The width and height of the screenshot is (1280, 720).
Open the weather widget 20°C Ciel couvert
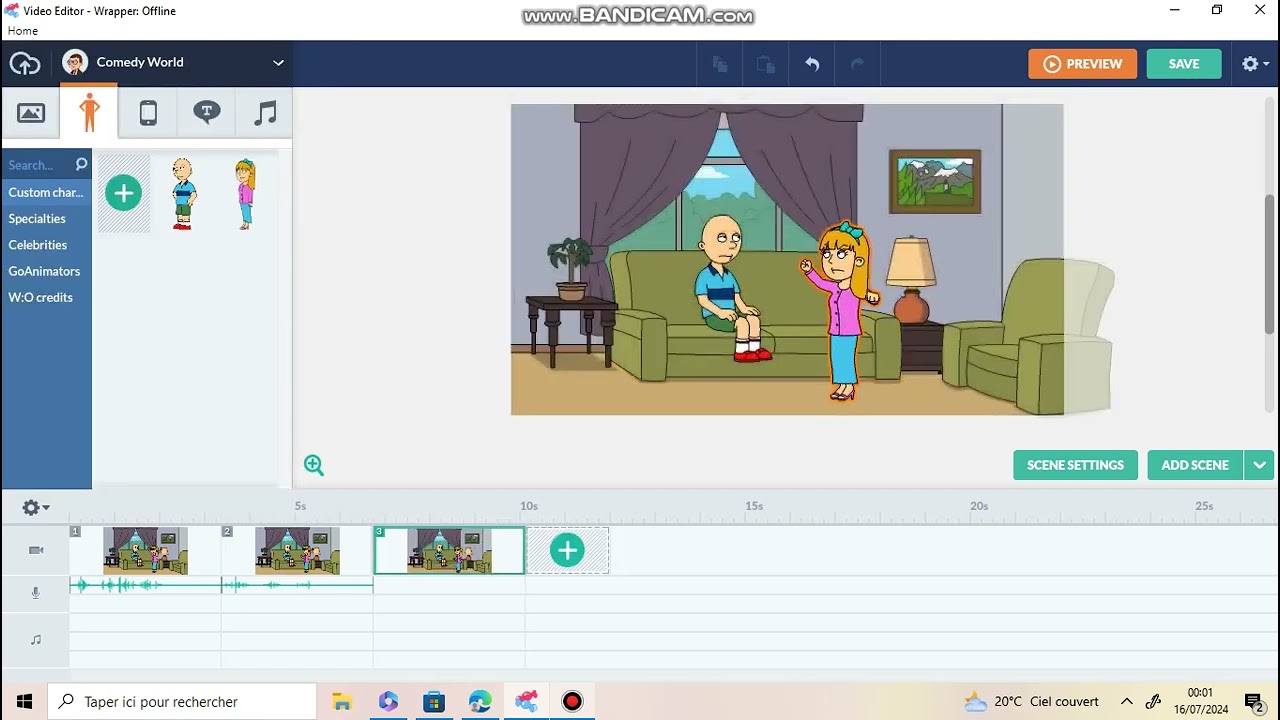point(1031,701)
